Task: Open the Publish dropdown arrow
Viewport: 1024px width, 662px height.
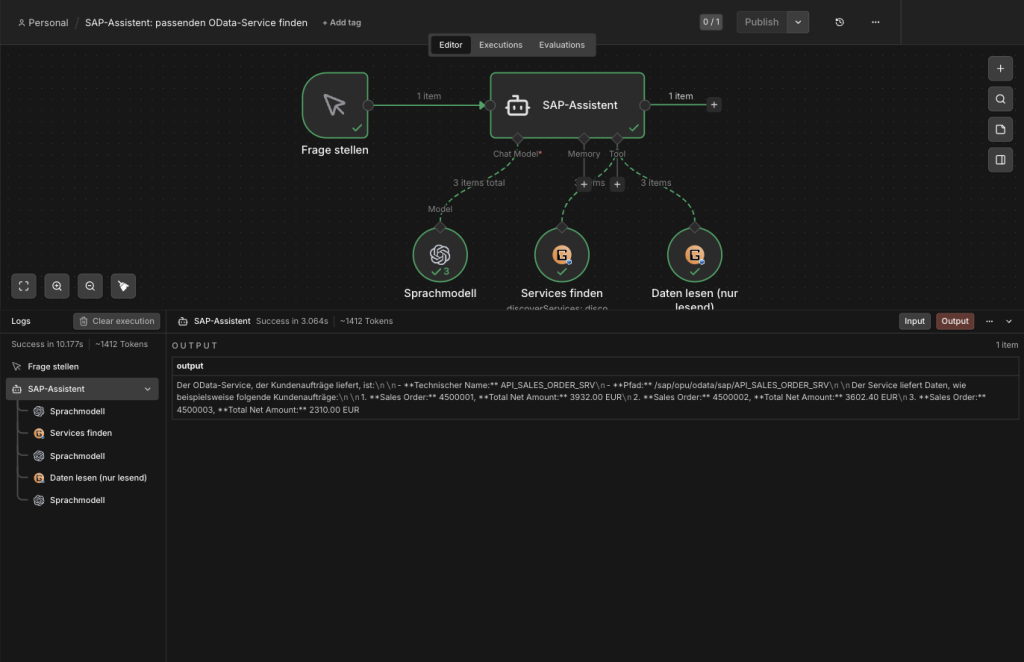Action: [798, 22]
